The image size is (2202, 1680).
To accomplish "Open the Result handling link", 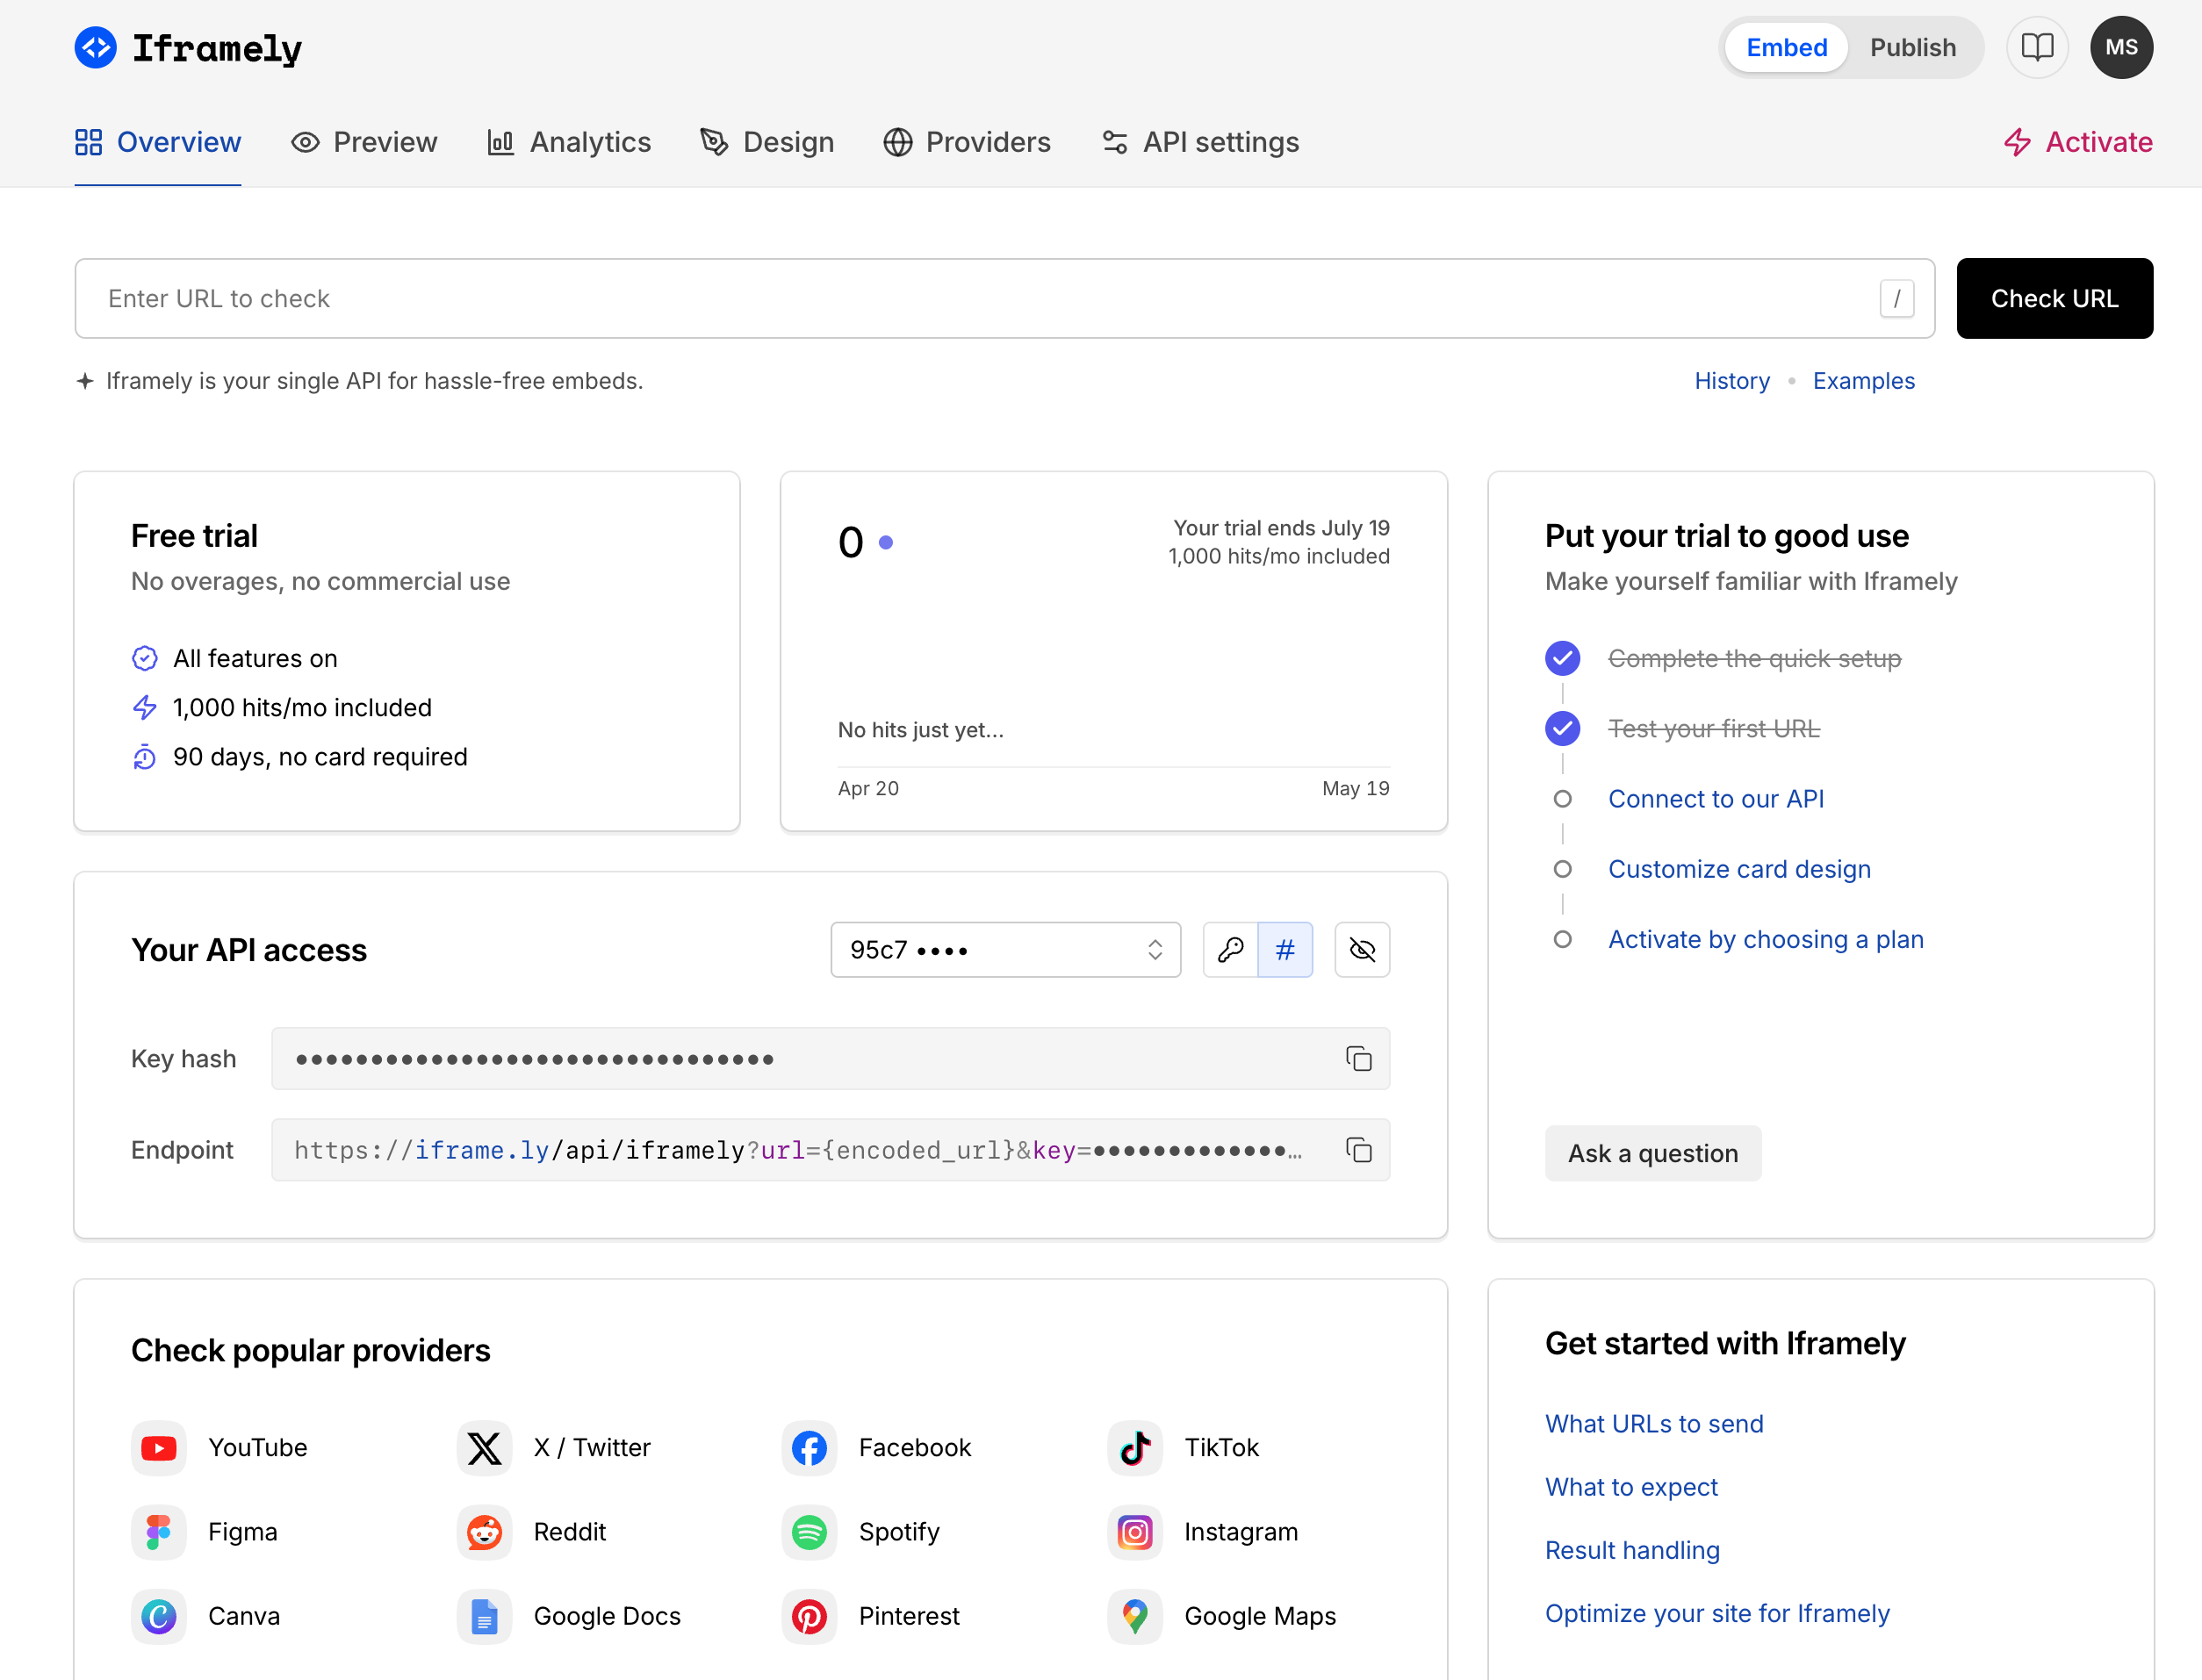I will pyautogui.click(x=1632, y=1549).
